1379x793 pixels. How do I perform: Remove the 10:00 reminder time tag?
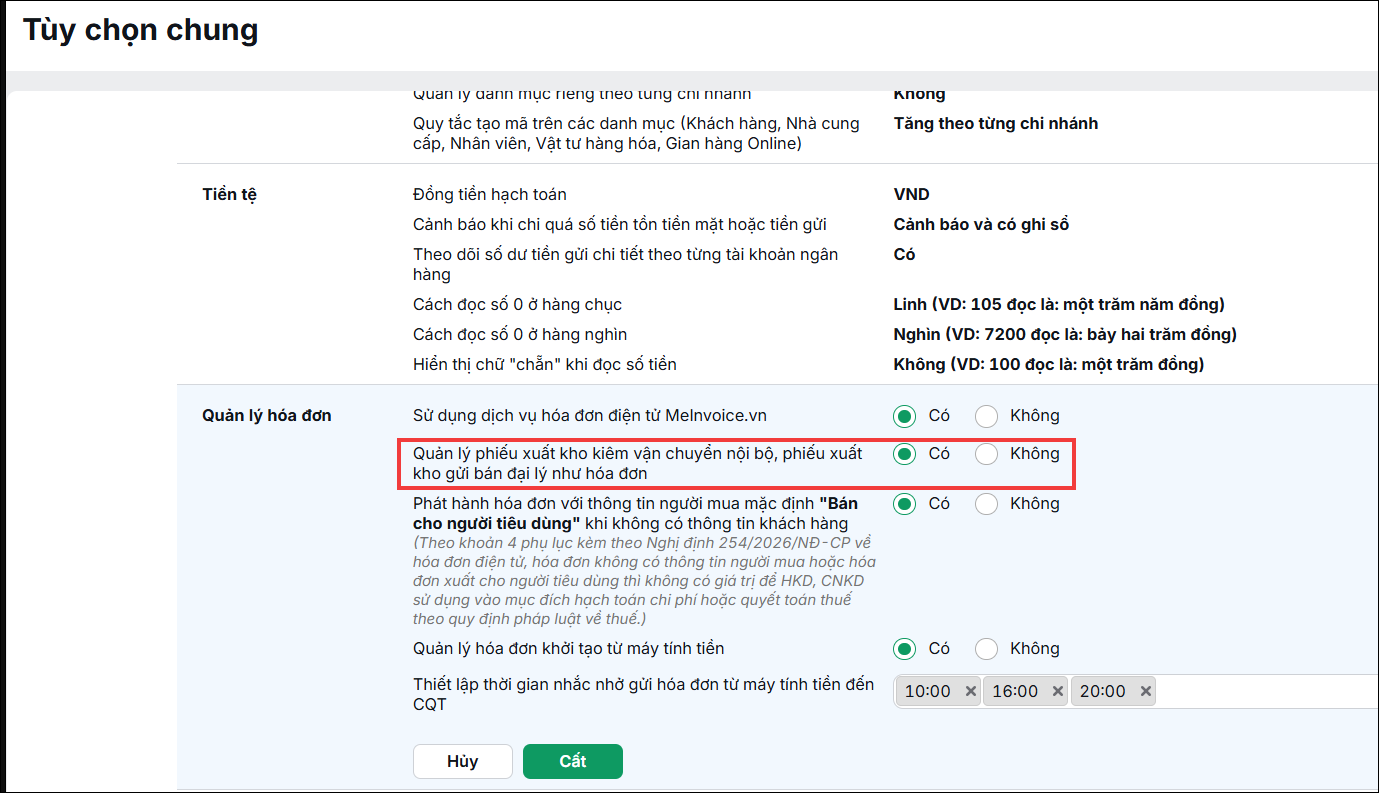(x=970, y=691)
